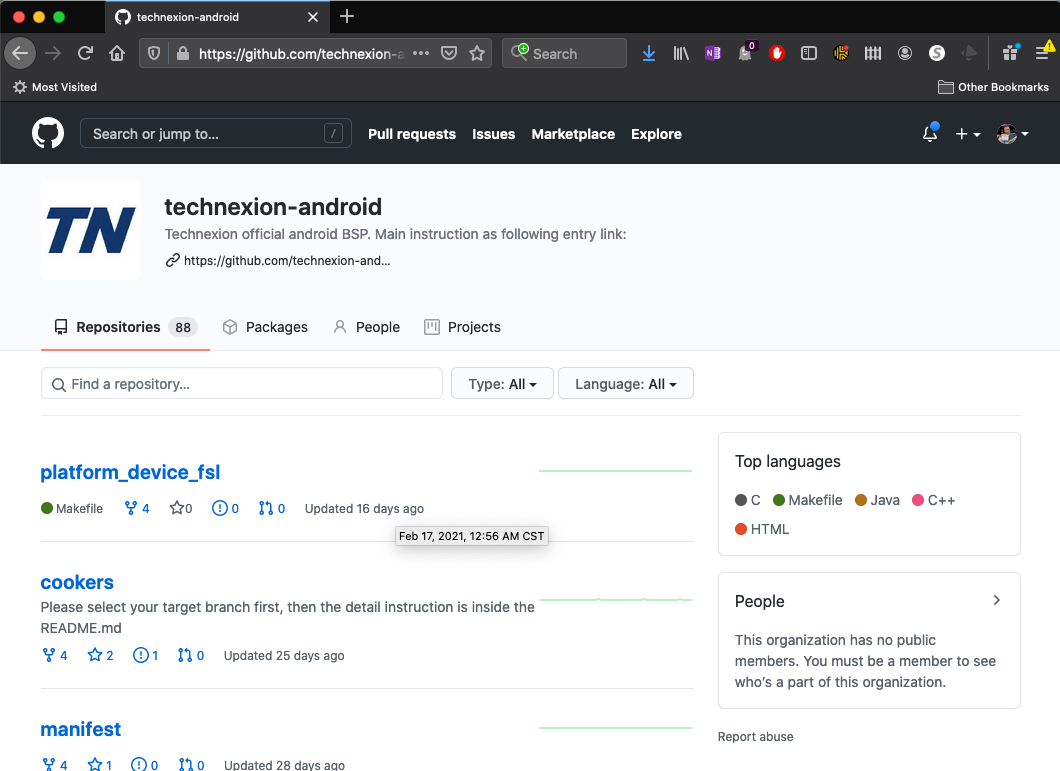Click the Find a repository field

241,383
